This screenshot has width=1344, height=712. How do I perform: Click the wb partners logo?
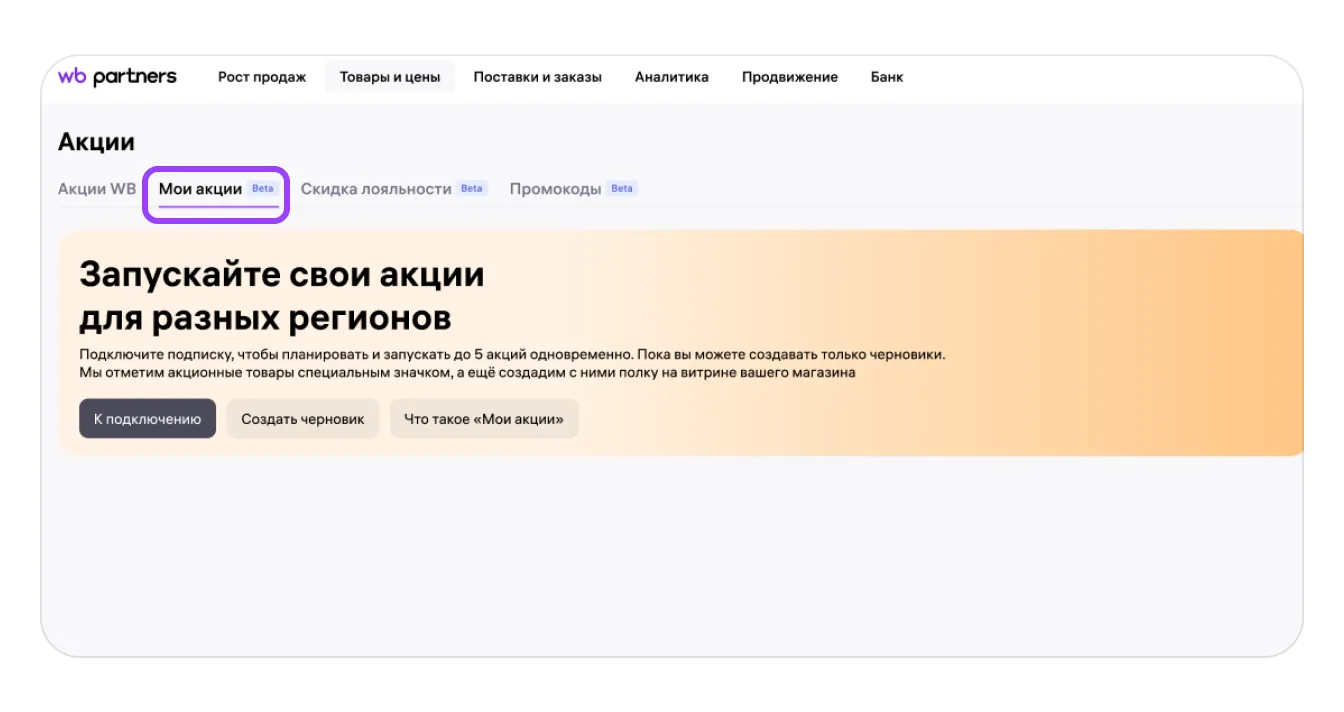click(117, 77)
